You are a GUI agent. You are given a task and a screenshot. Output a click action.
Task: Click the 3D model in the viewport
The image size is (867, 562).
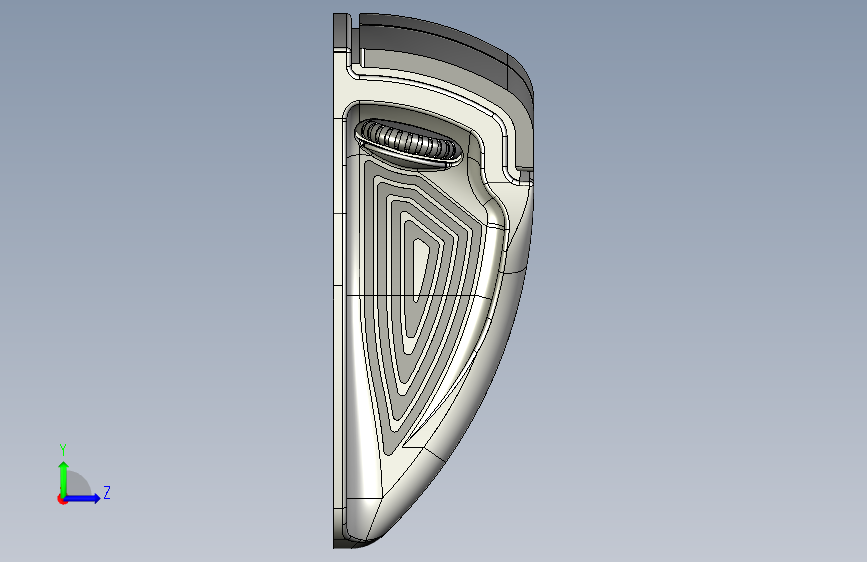(433, 281)
